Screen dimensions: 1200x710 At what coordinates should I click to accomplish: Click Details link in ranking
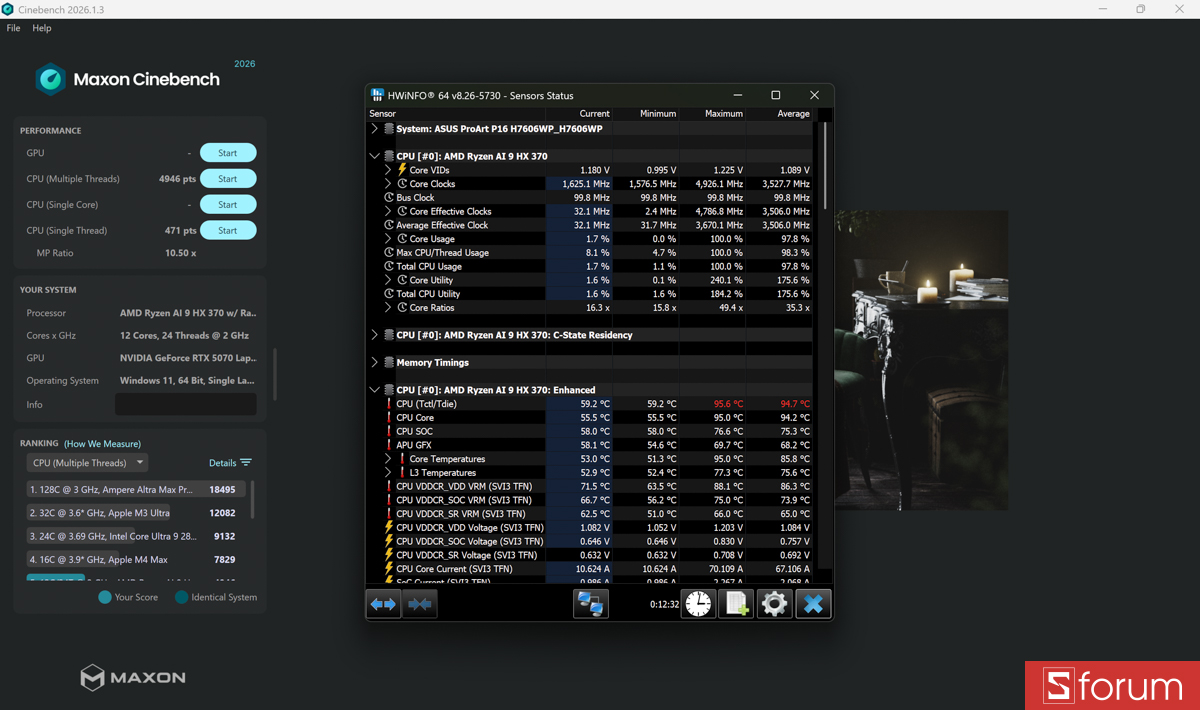(222, 463)
